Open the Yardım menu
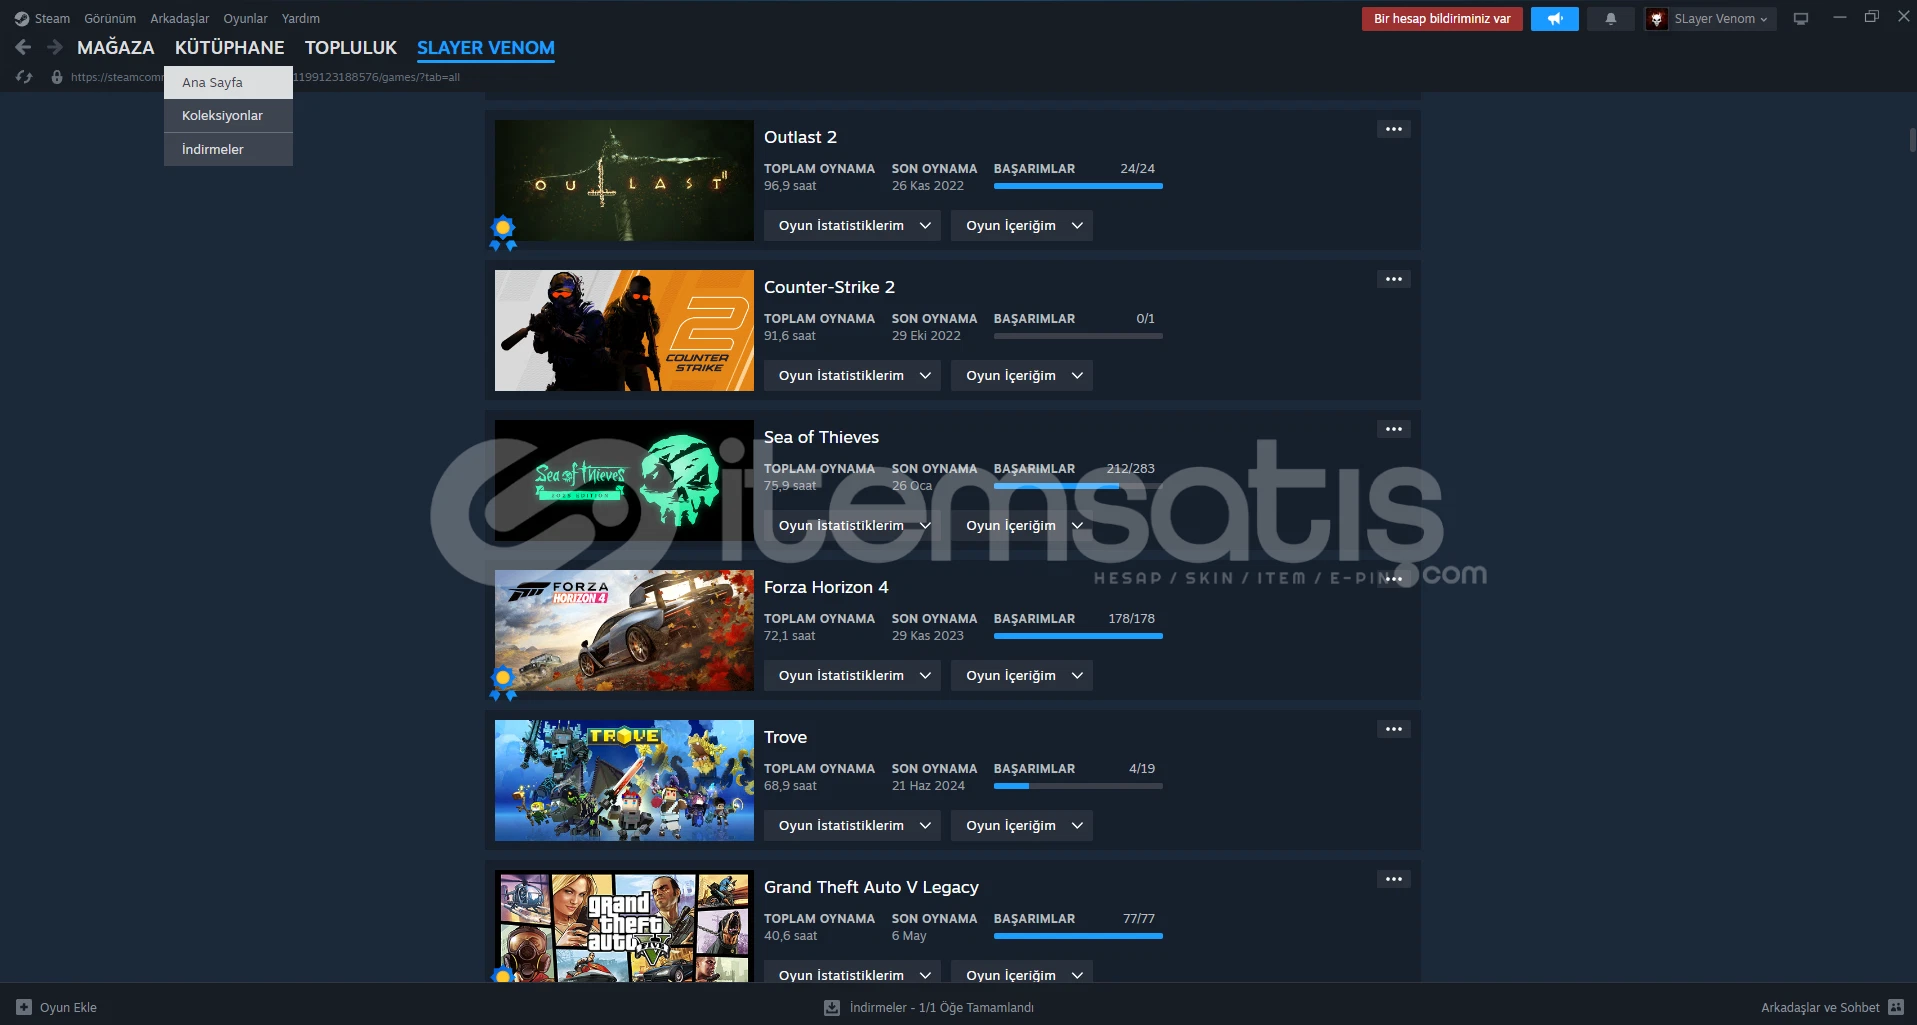Image resolution: width=1917 pixels, height=1025 pixels. 301,19
